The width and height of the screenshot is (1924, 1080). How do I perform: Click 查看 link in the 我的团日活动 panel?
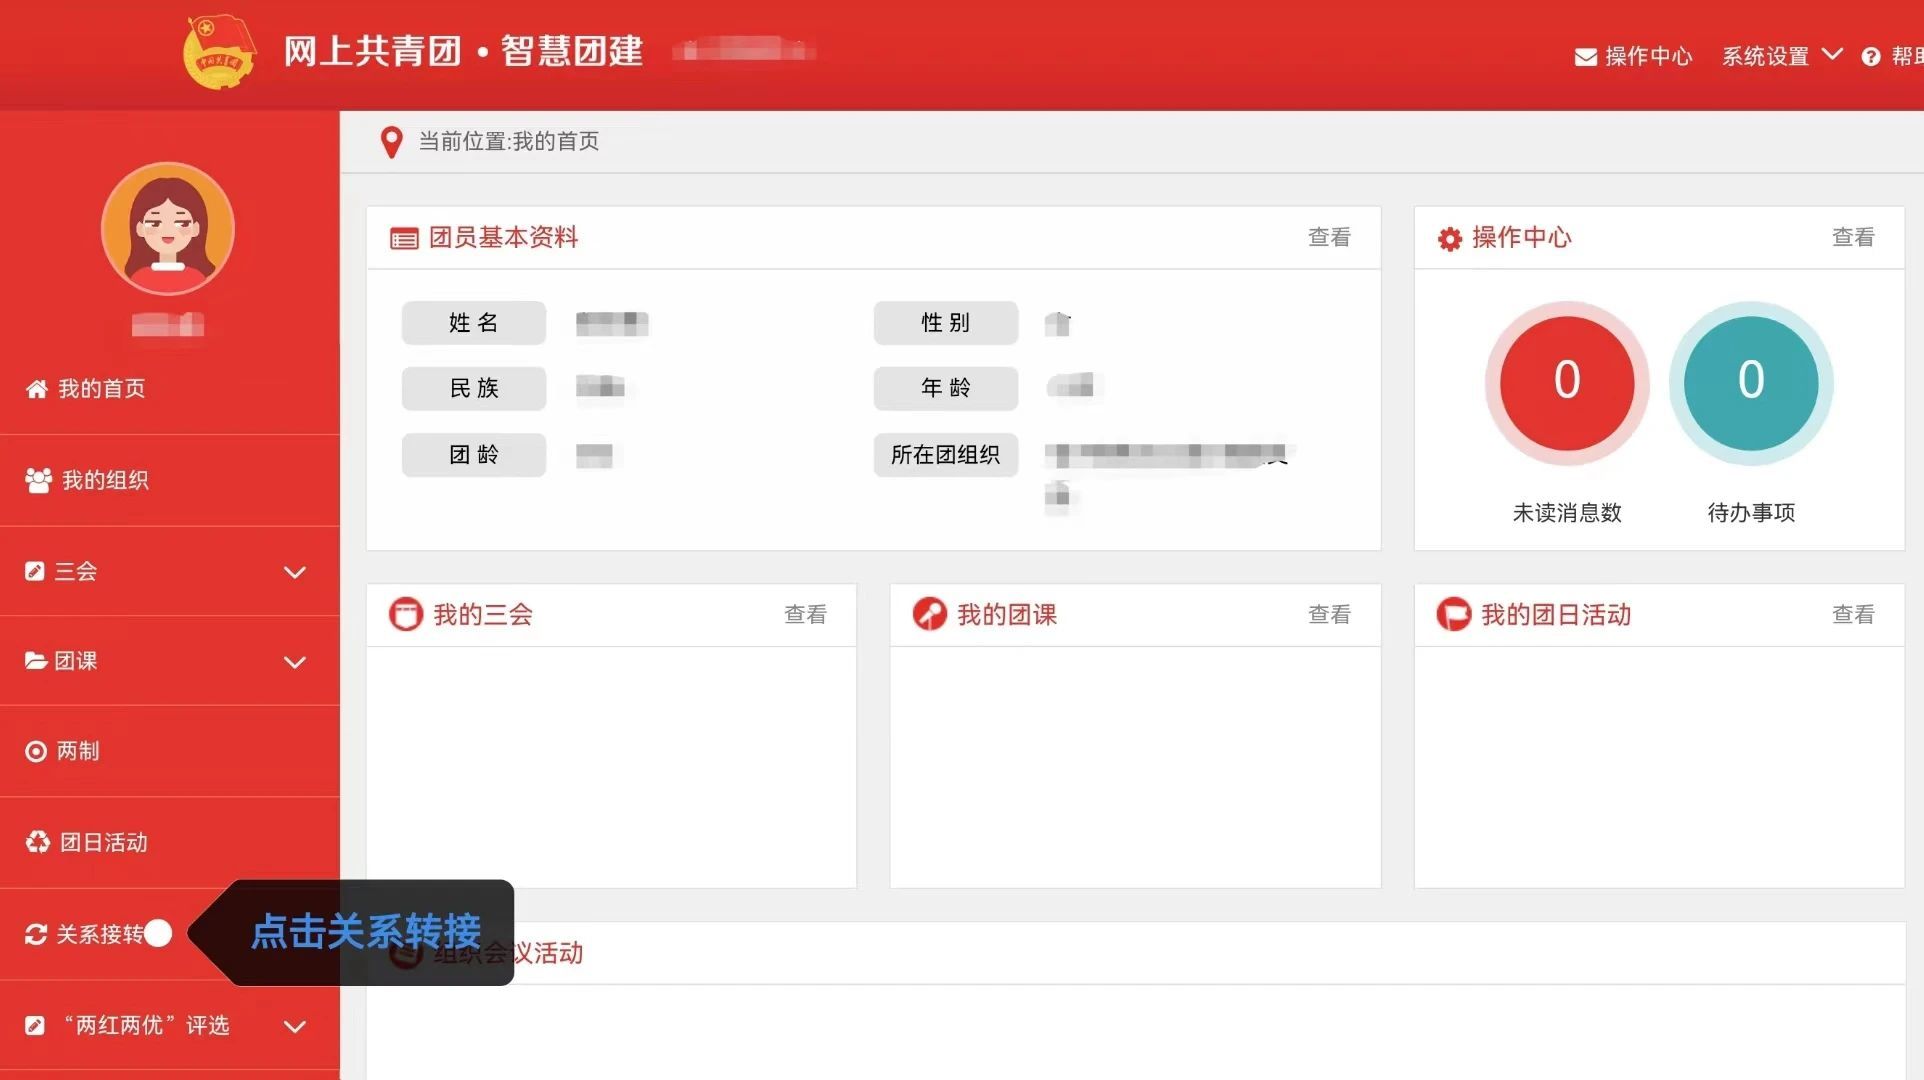coord(1852,615)
